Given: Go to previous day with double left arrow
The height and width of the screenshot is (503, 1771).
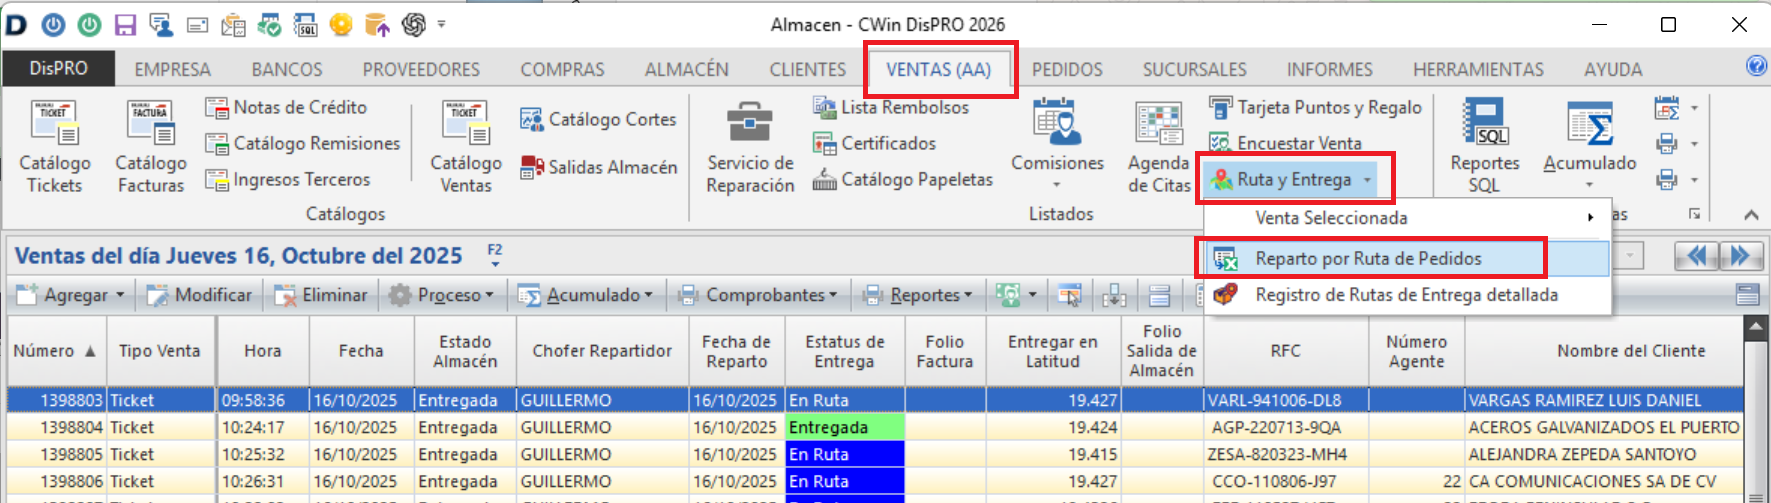Looking at the screenshot, I should (1697, 256).
